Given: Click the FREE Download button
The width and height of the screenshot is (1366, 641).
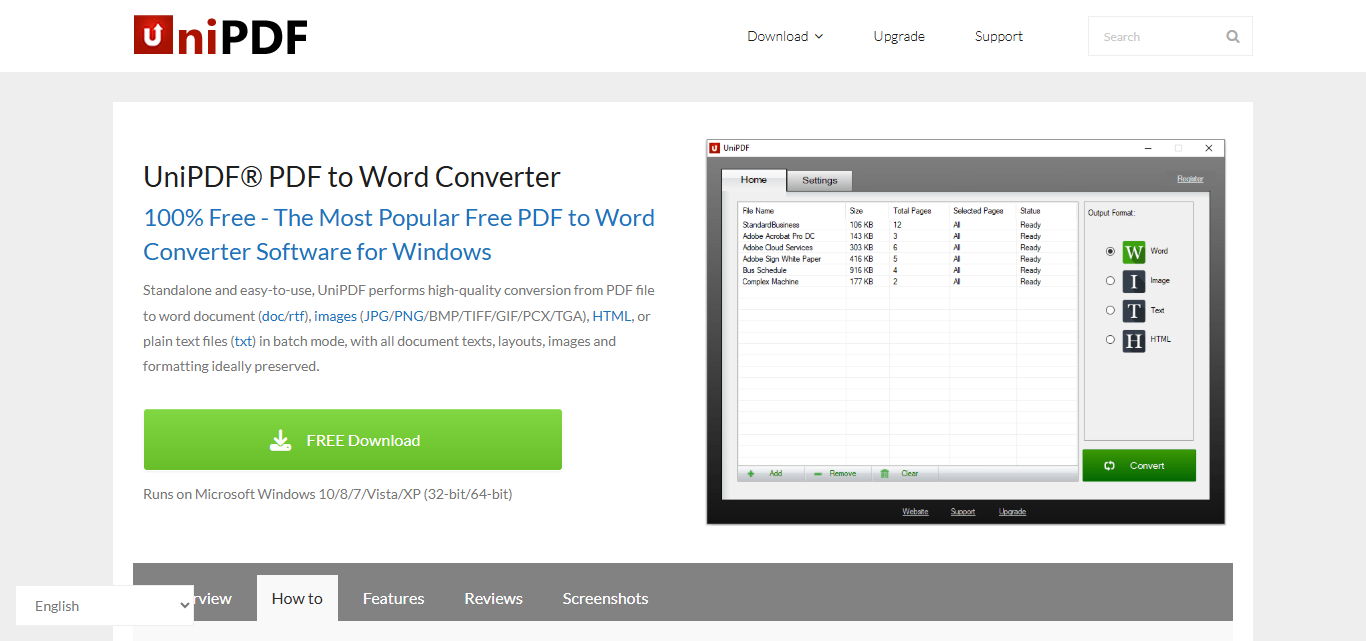Looking at the screenshot, I should 353,440.
